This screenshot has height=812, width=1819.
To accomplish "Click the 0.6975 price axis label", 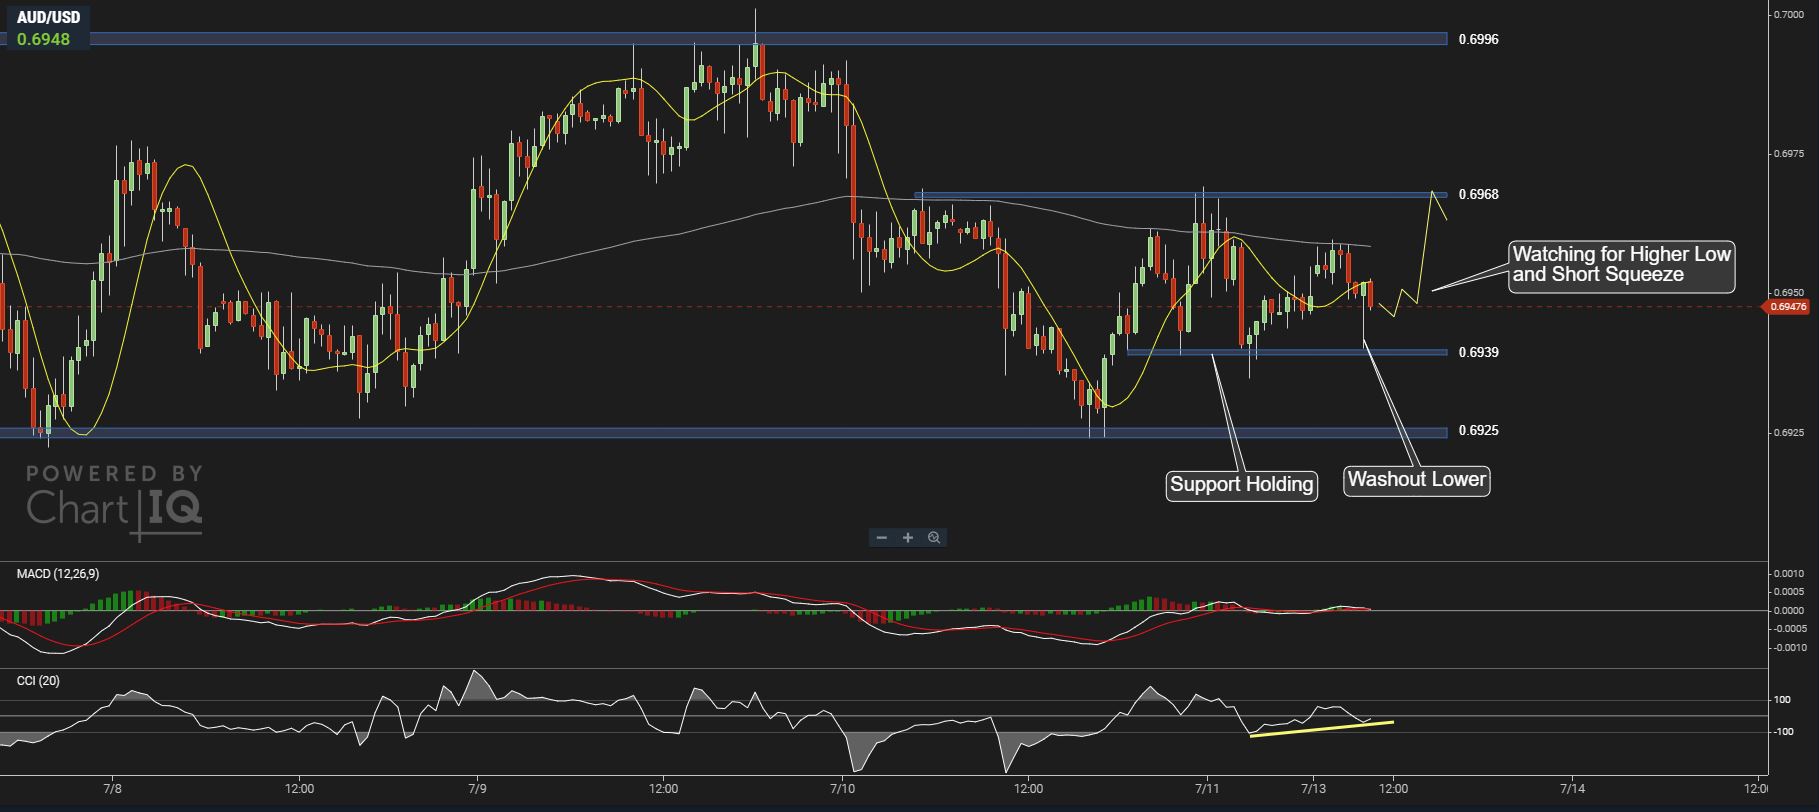I will pos(1789,154).
